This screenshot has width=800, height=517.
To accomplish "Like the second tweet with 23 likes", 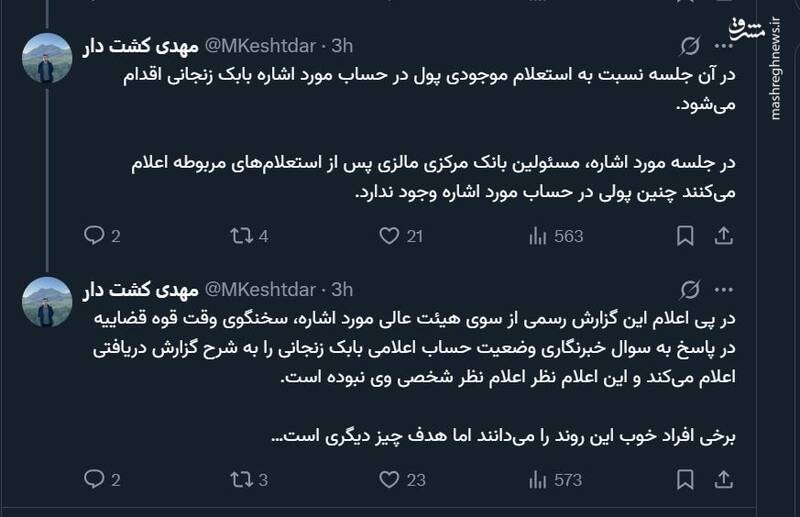I will (x=390, y=480).
